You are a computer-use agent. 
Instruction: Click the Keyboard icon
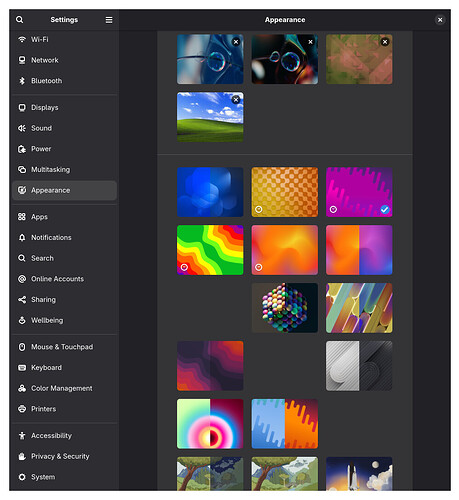pos(22,367)
